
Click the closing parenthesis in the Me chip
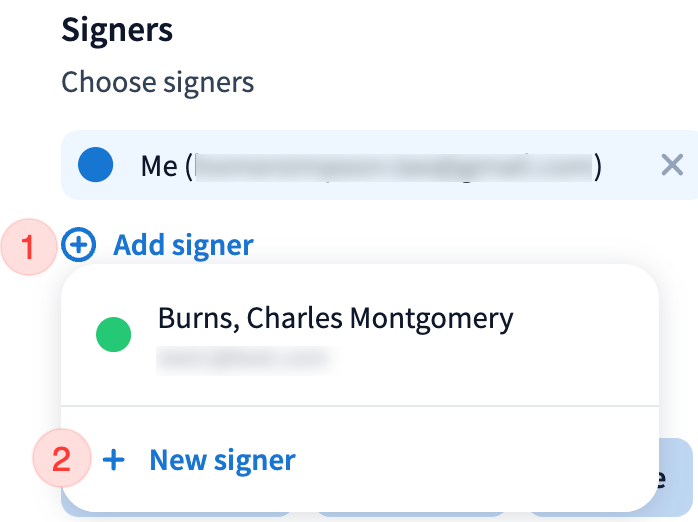click(x=598, y=166)
